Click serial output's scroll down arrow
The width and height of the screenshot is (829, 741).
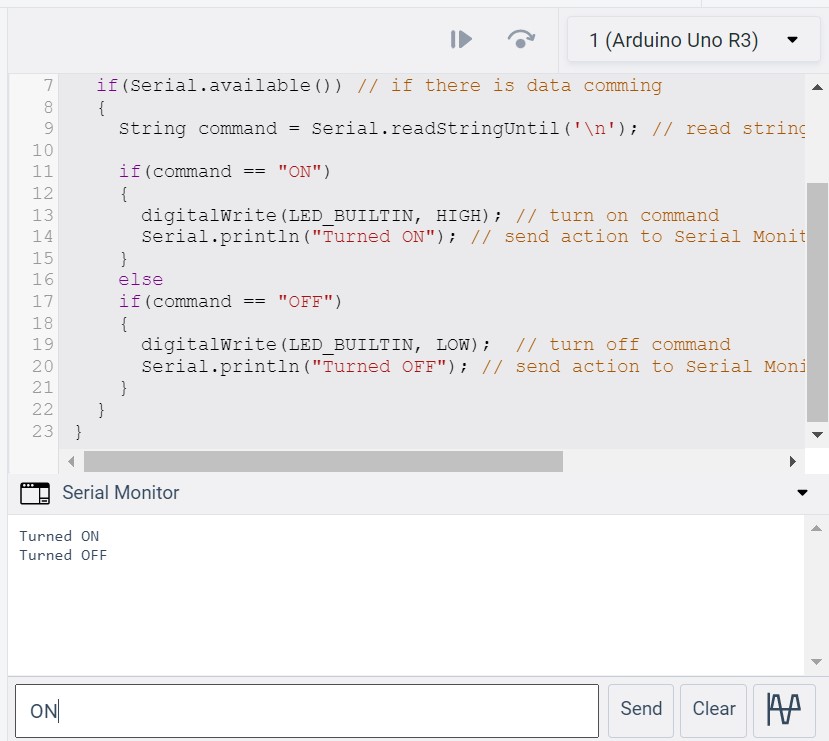pyautogui.click(x=816, y=662)
